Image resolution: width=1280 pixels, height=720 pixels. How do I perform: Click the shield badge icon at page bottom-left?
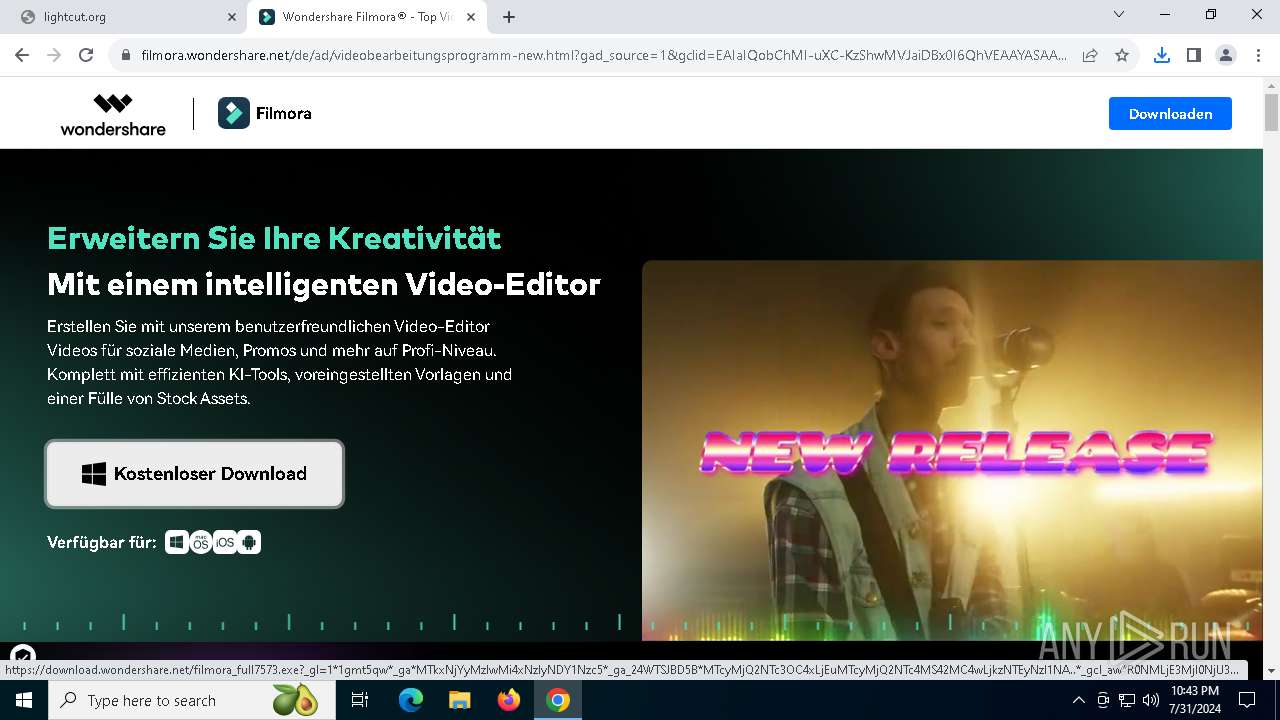[22, 656]
